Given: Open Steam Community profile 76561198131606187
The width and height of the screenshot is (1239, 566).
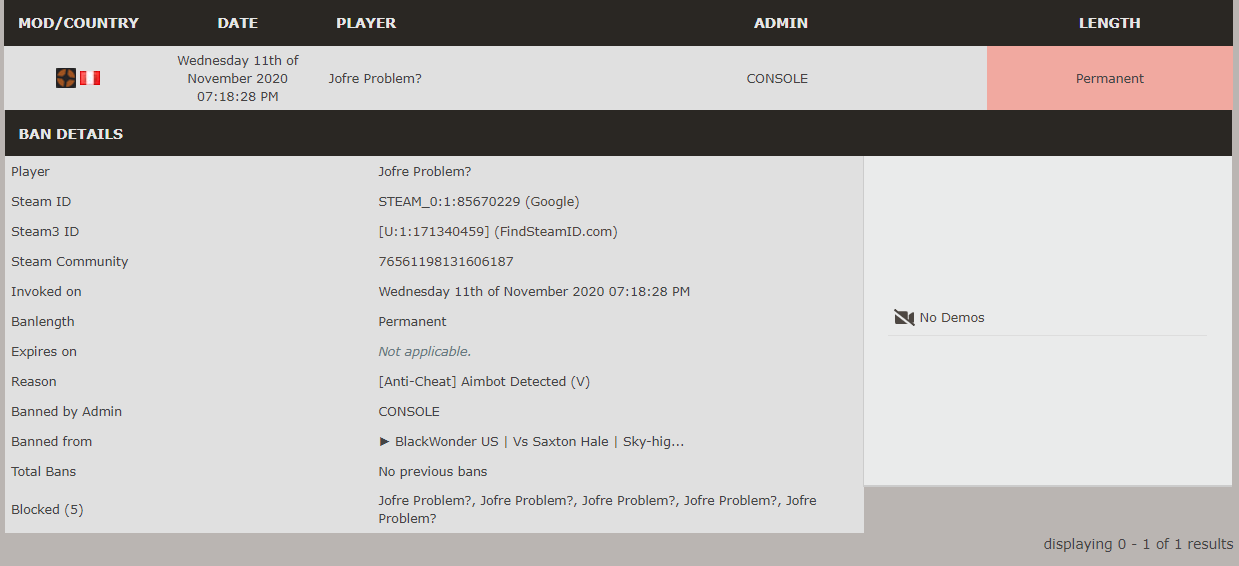Looking at the screenshot, I should (x=446, y=262).
